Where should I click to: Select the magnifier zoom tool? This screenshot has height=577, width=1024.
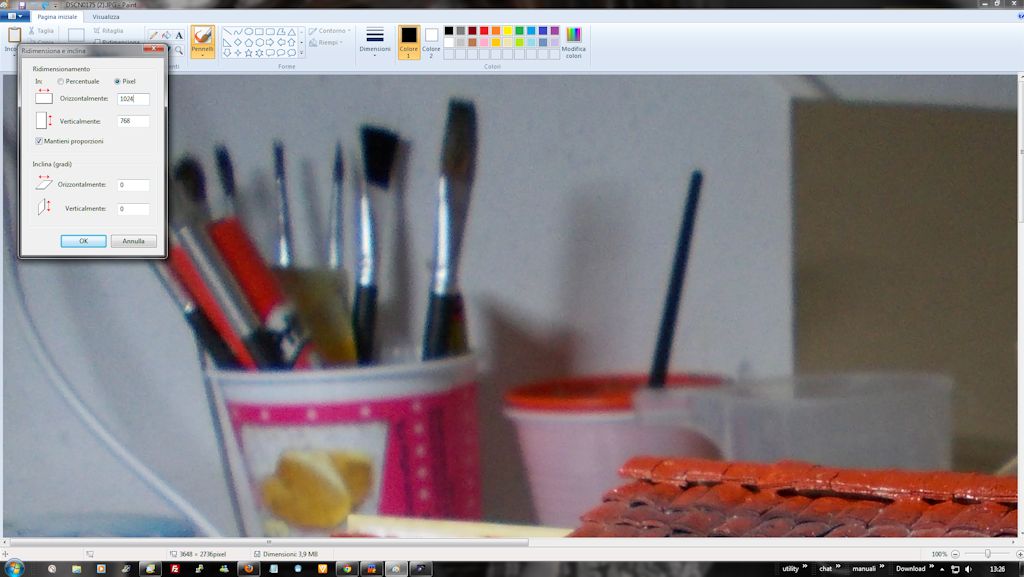point(178,50)
